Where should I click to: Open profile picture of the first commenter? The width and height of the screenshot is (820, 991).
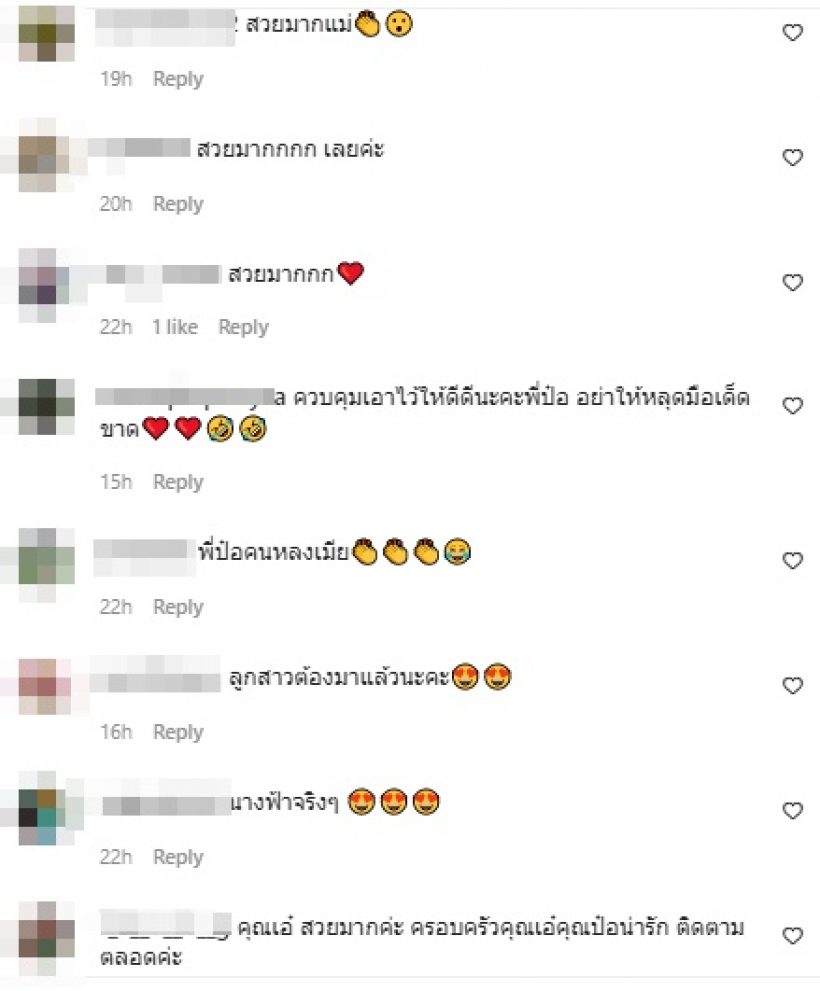click(46, 33)
